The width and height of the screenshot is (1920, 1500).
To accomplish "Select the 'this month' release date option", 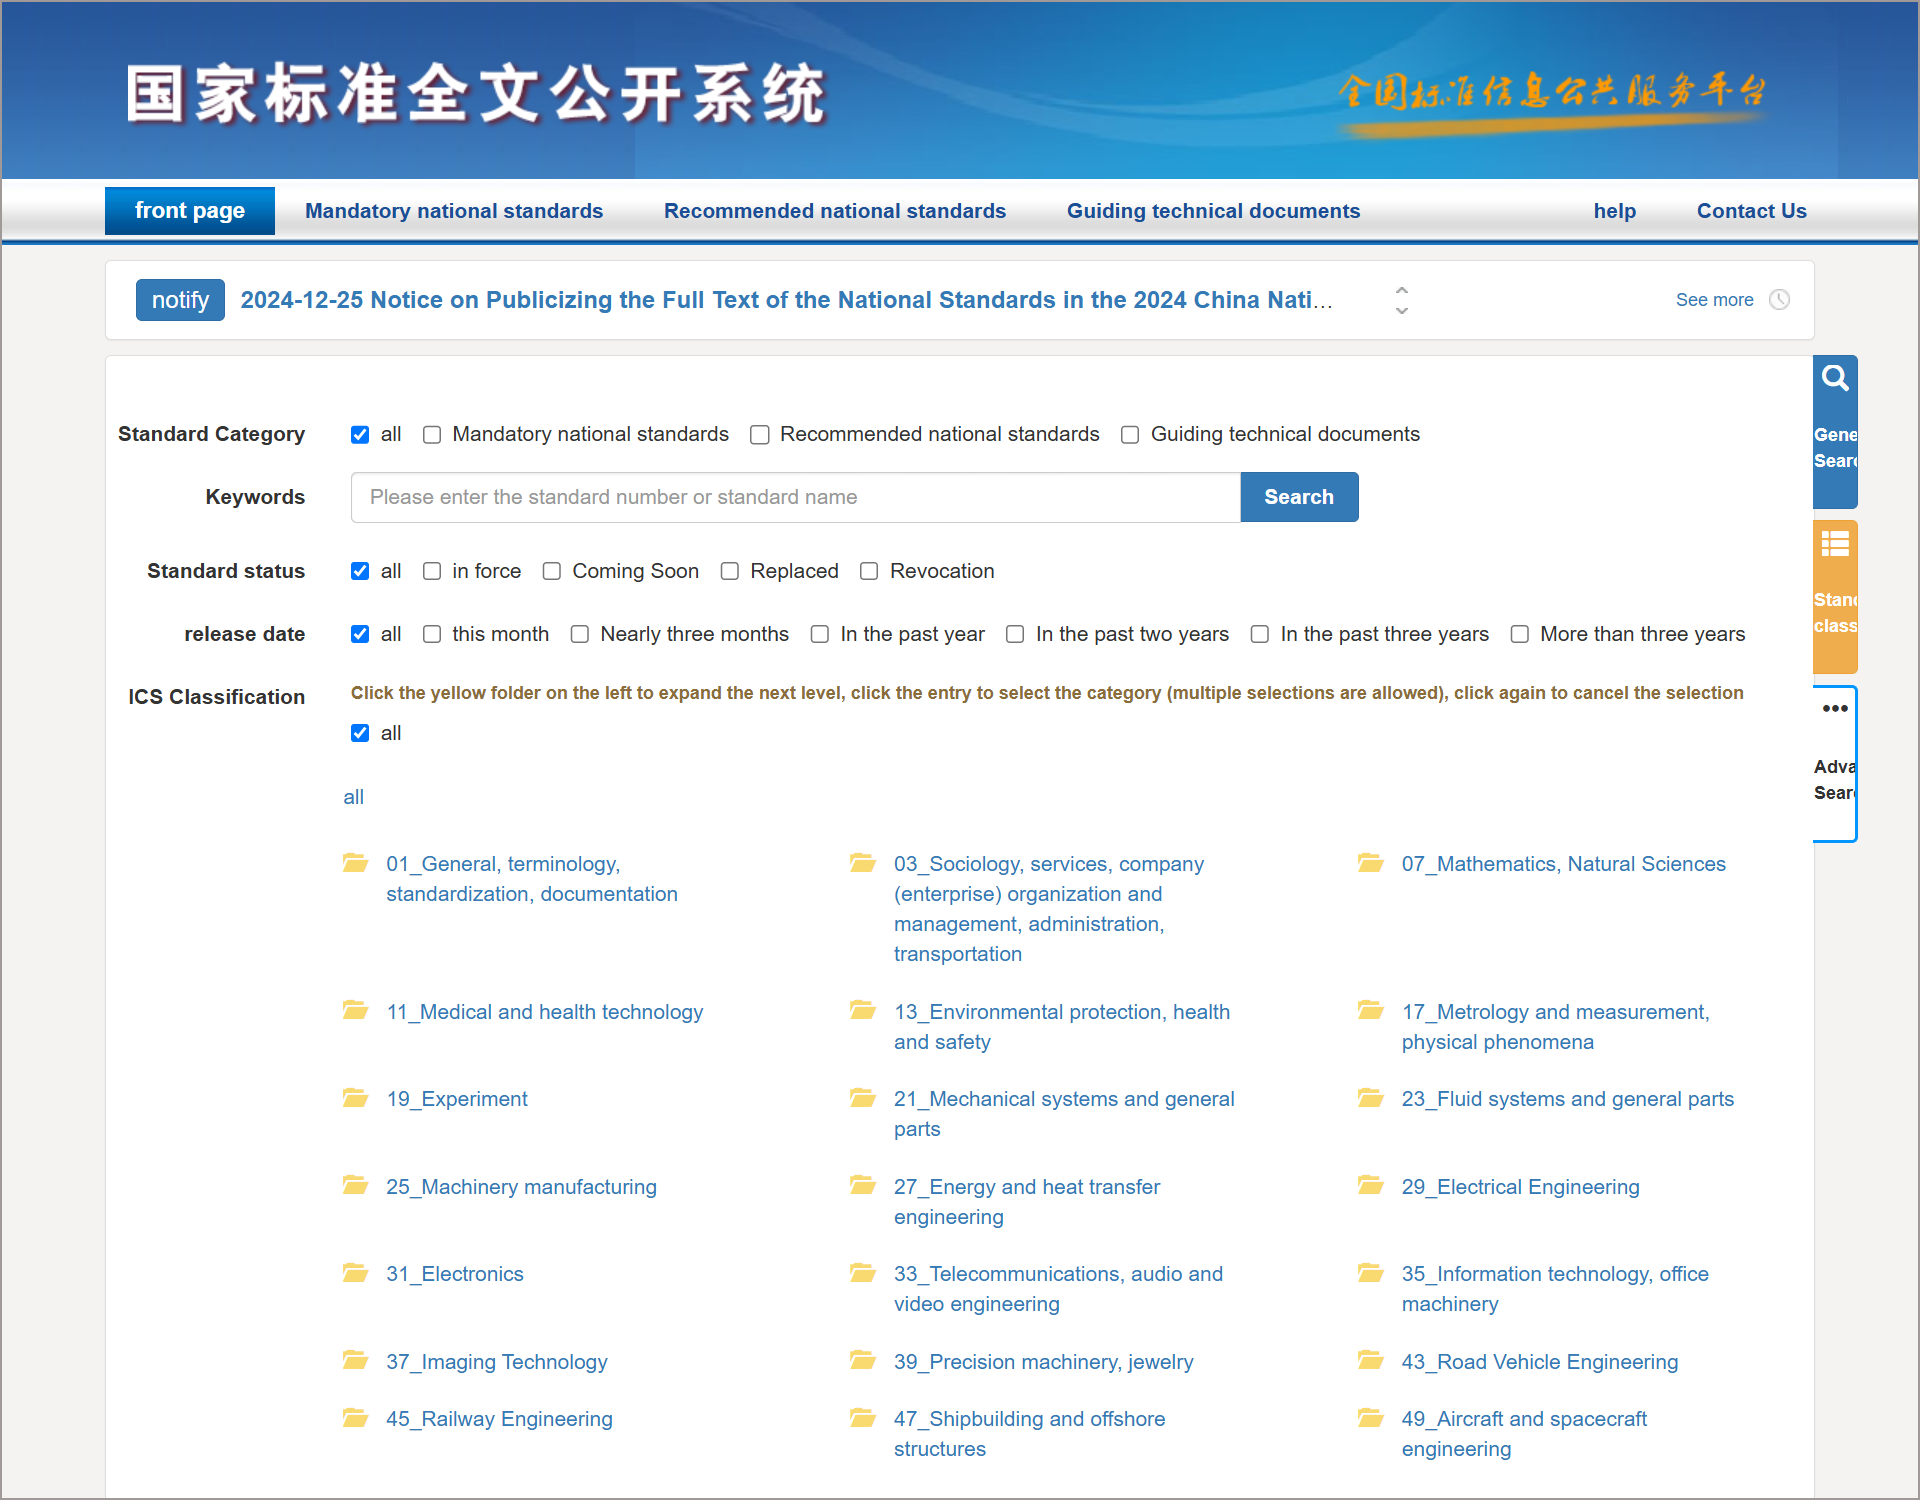I will (431, 634).
